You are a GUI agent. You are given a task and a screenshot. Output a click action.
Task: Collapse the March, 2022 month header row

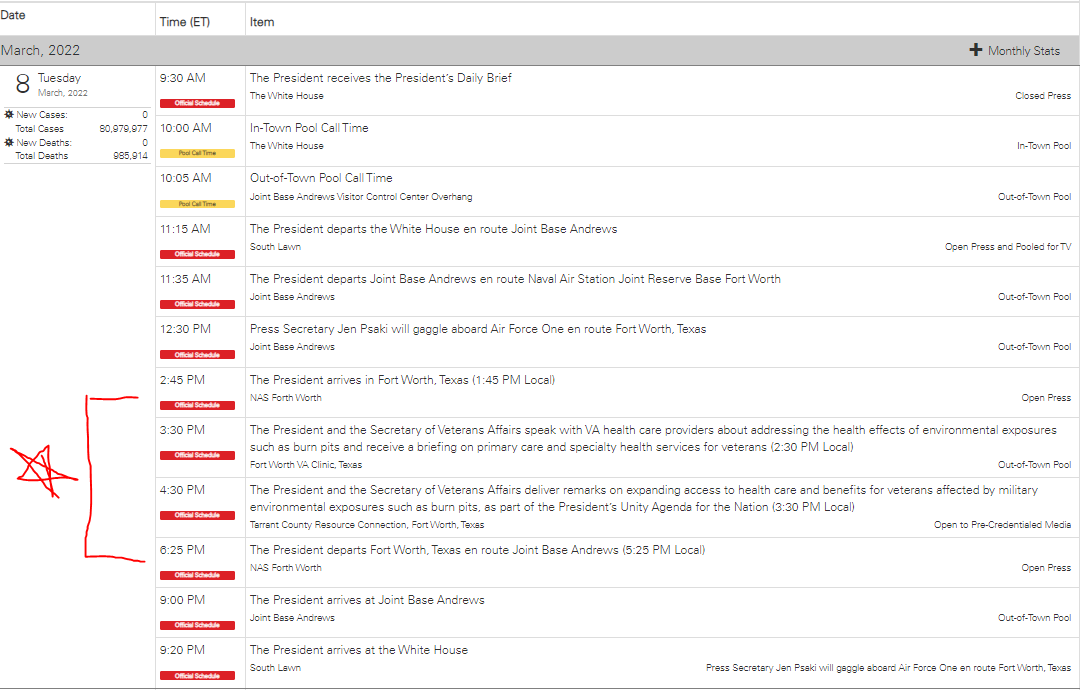41,50
